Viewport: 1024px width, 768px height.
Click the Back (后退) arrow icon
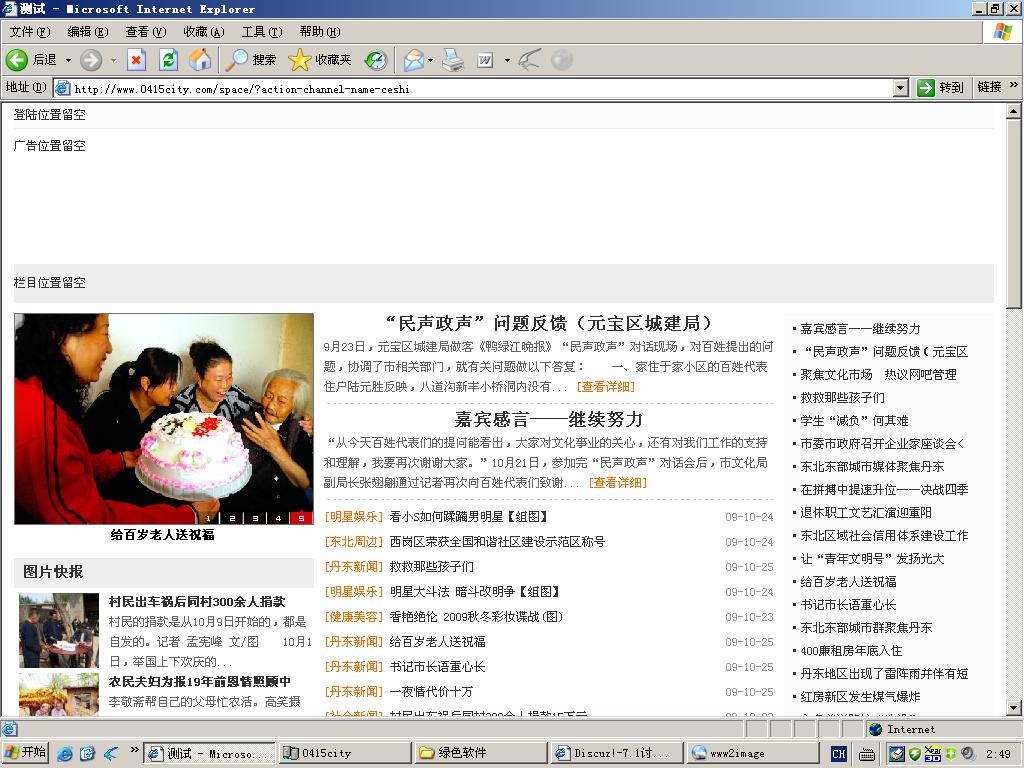coord(17,60)
